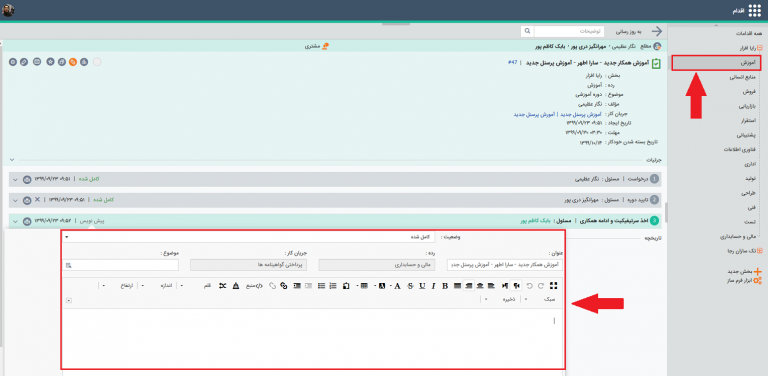Image resolution: width=768 pixels, height=376 pixels.
Task: Select مالی و حسابداری in the sidebar
Action: pyautogui.click(x=738, y=237)
